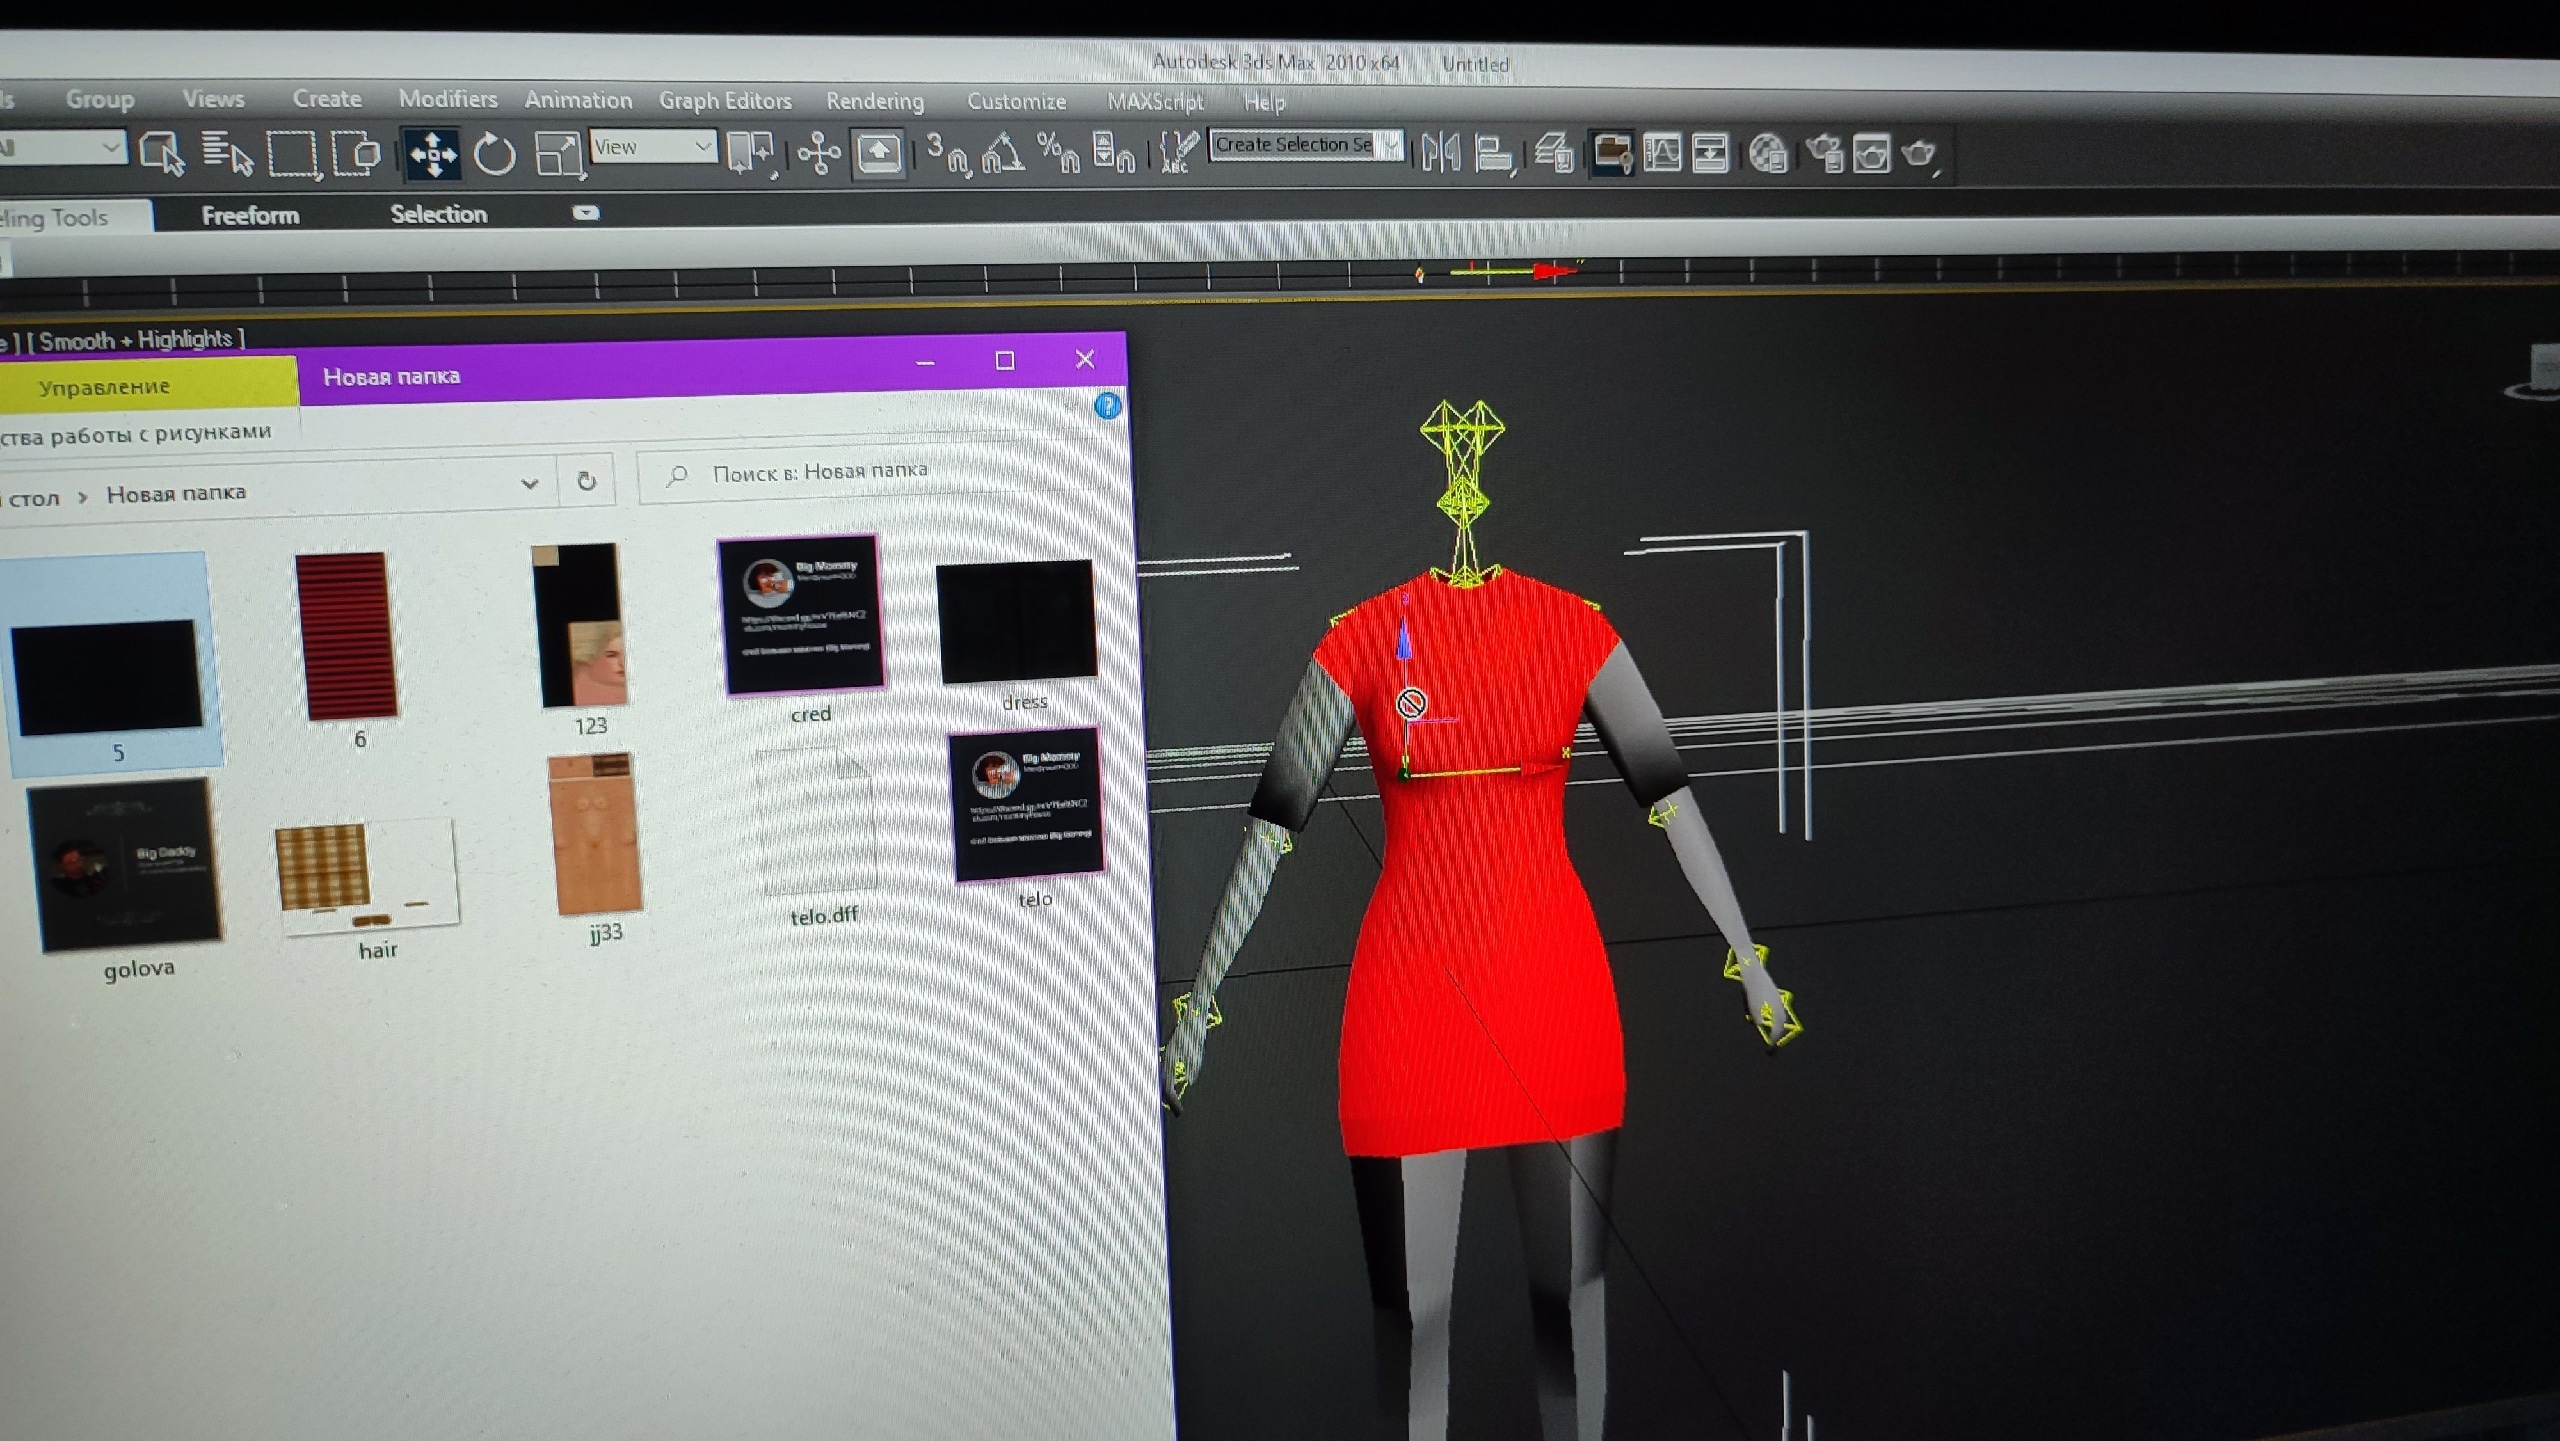Switch to the Freeform ribbon tab
Screen dimensions: 2560x1441
point(250,215)
